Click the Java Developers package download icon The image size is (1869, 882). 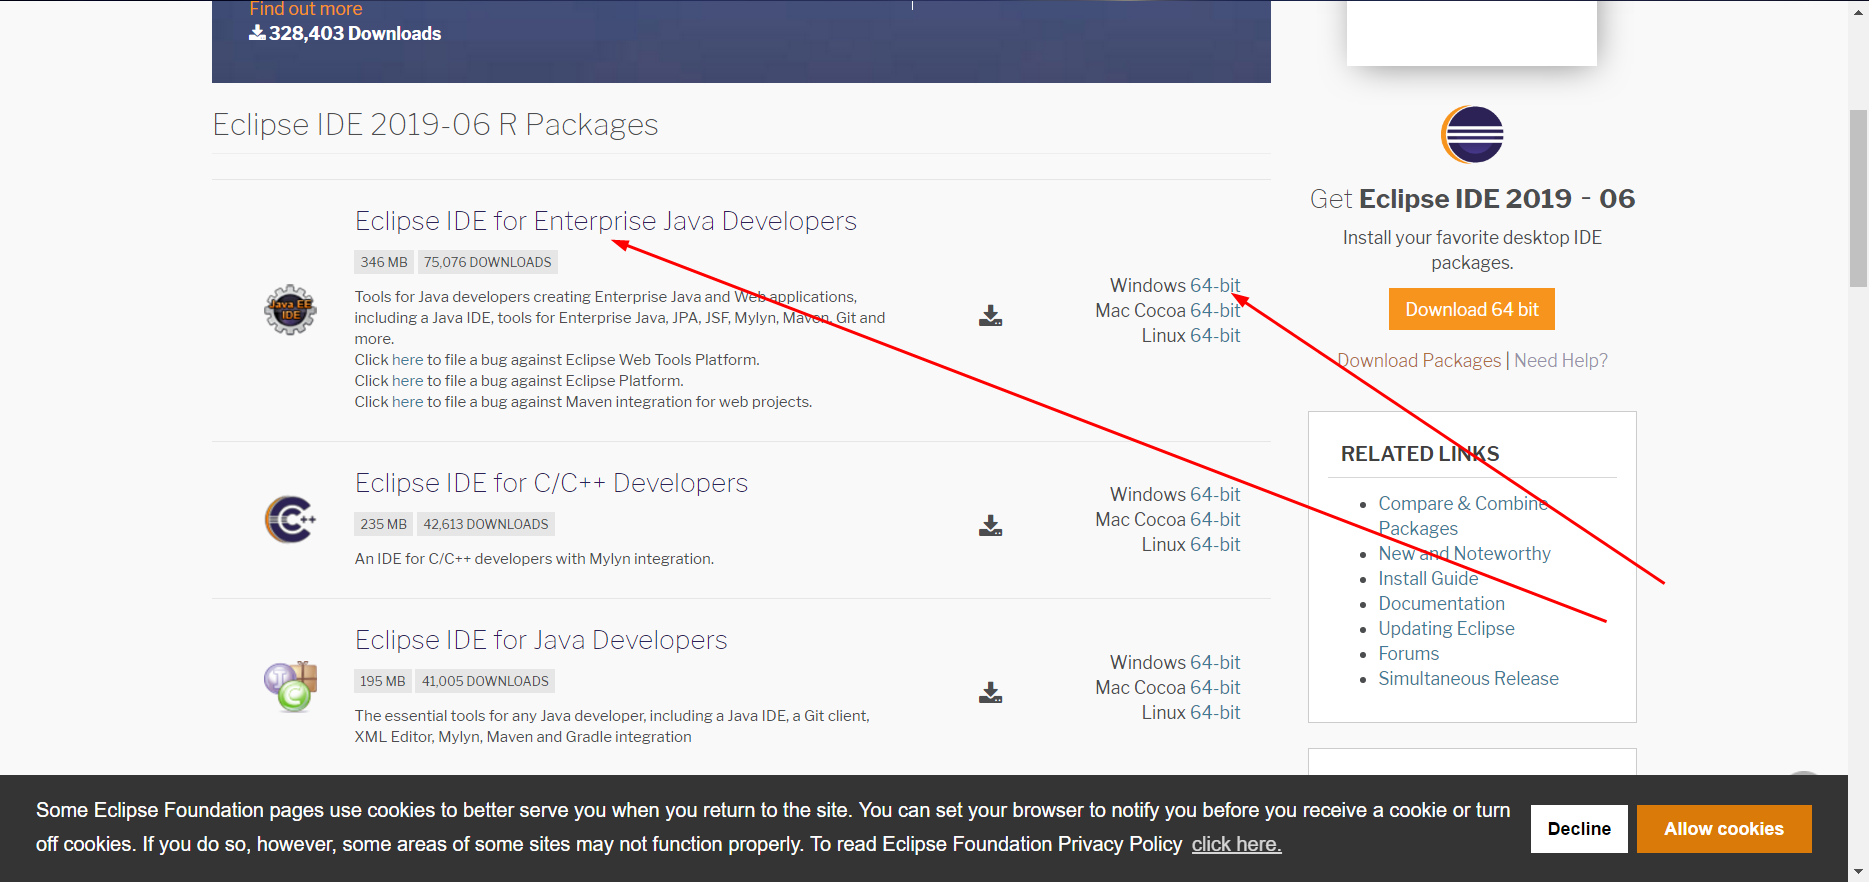pyautogui.click(x=990, y=693)
